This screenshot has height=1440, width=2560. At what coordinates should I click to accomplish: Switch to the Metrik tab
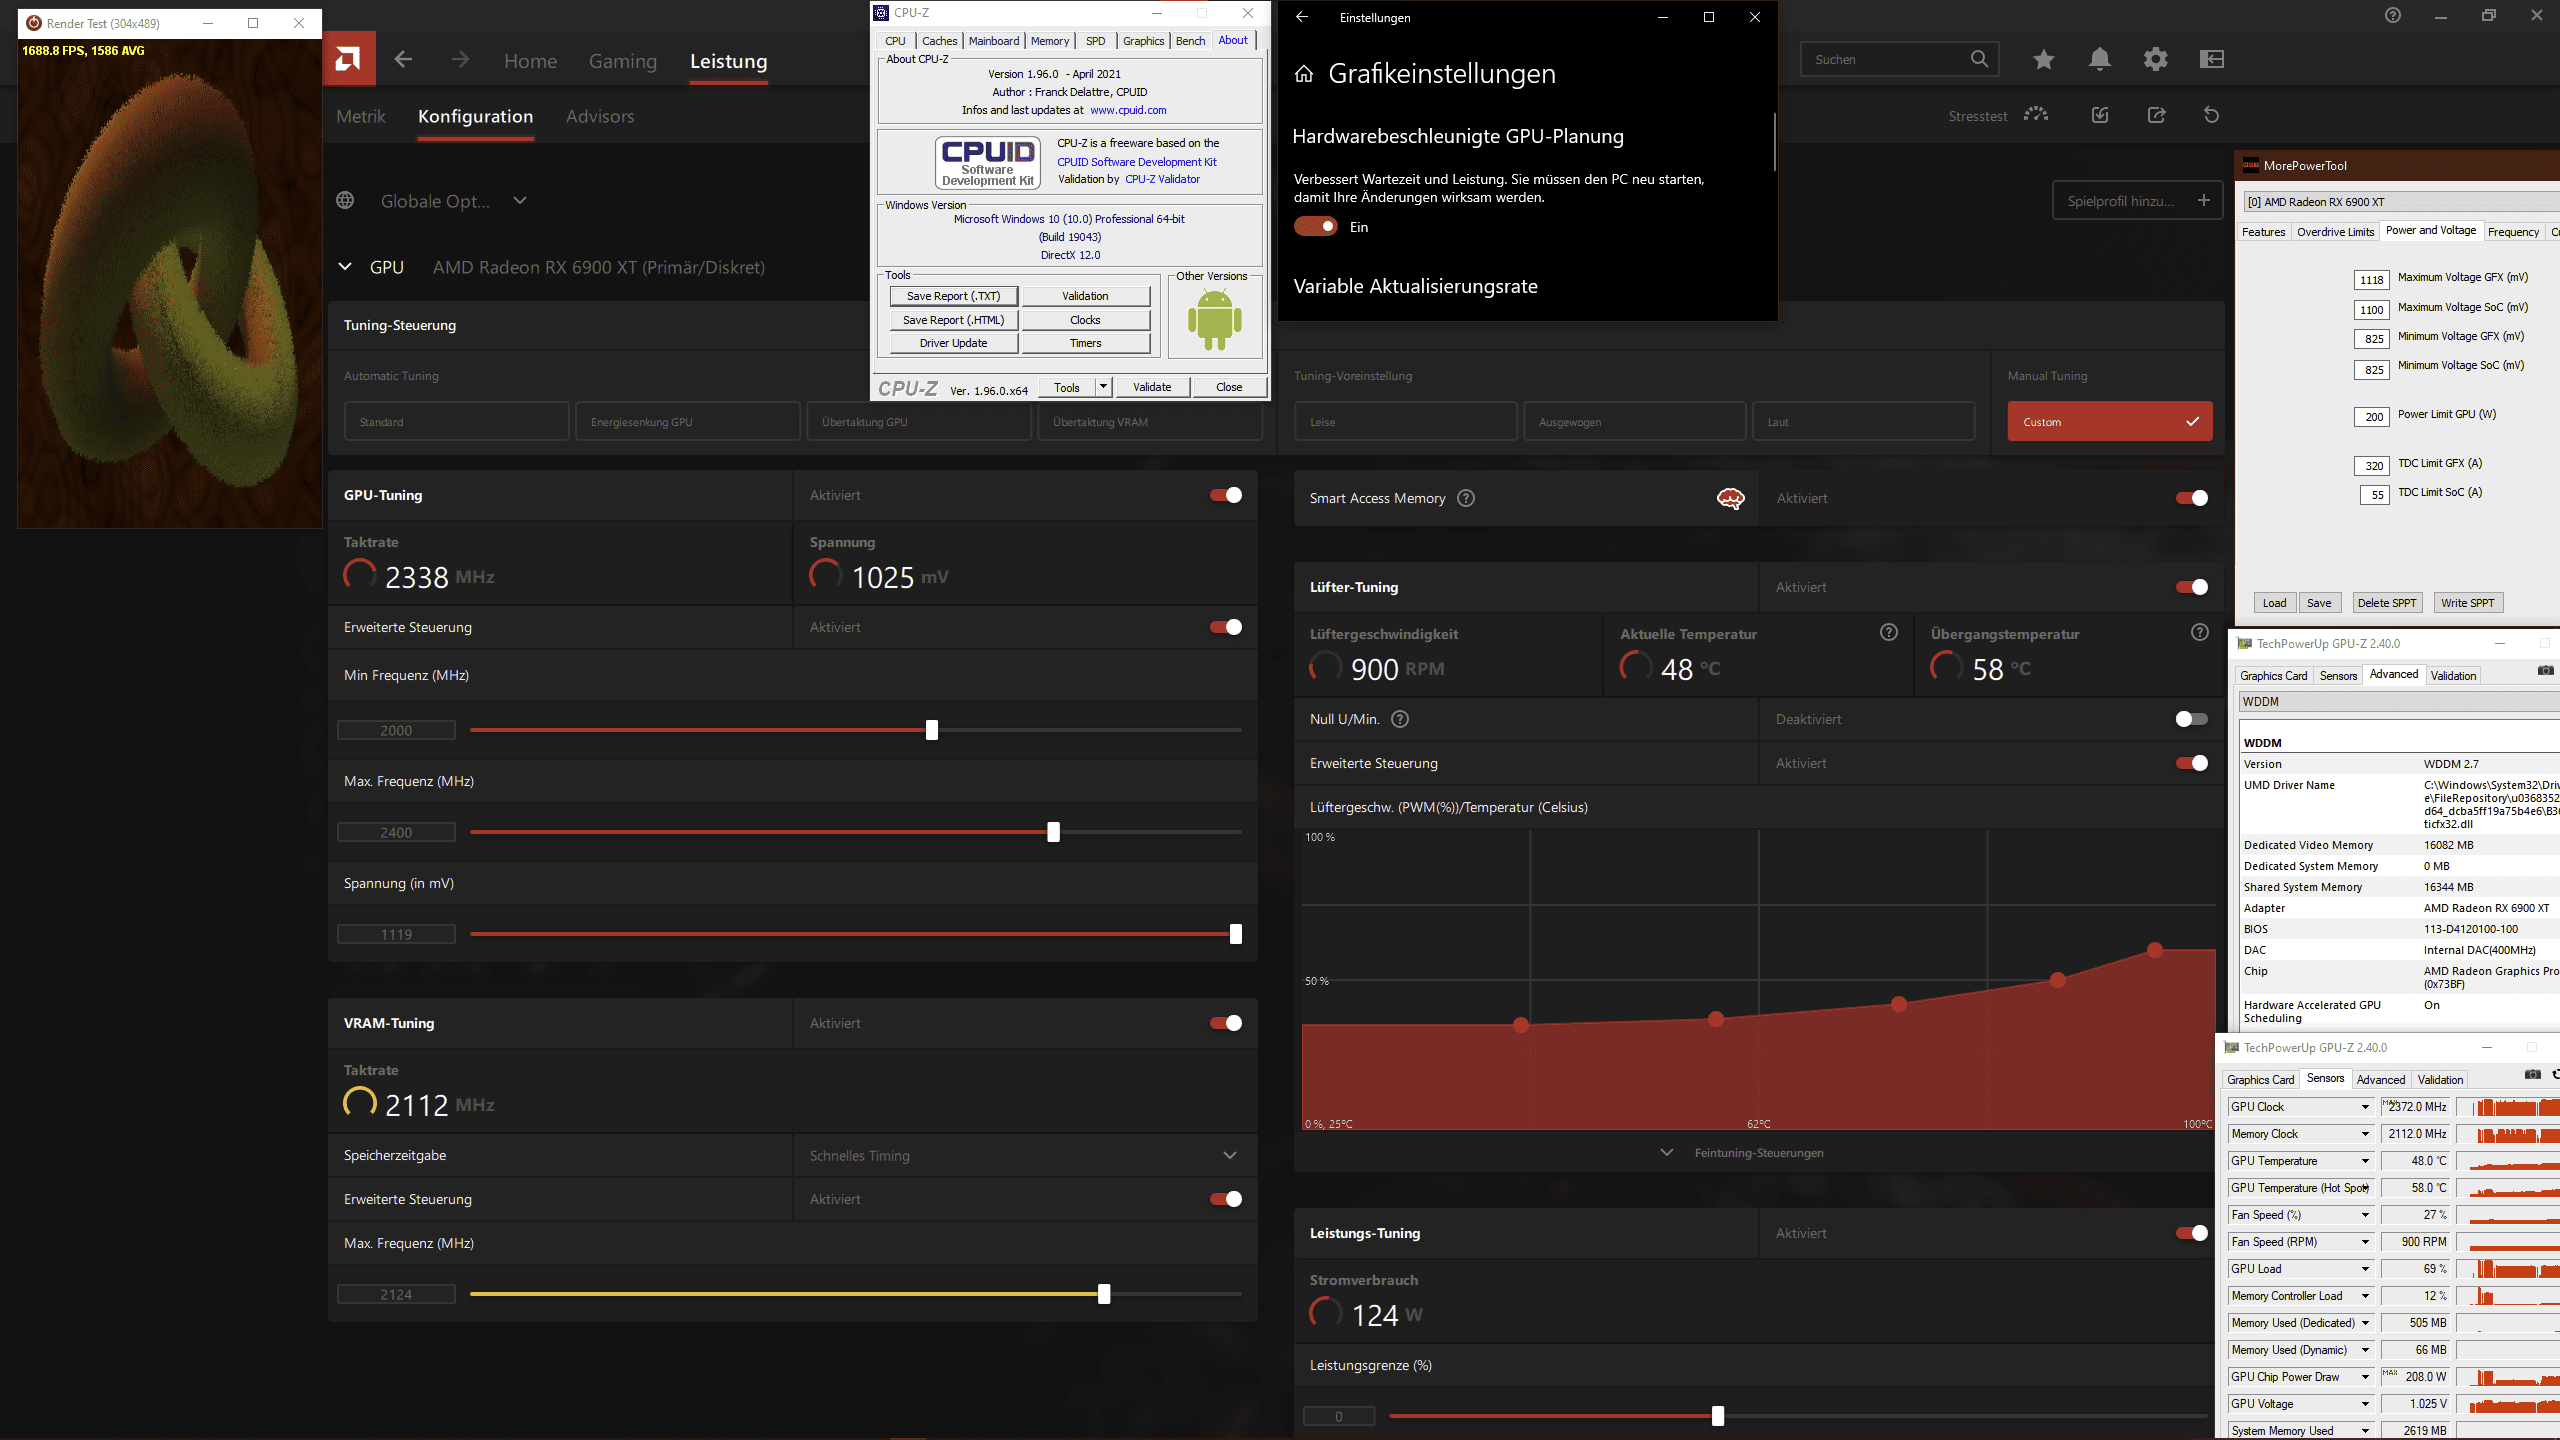tap(361, 116)
